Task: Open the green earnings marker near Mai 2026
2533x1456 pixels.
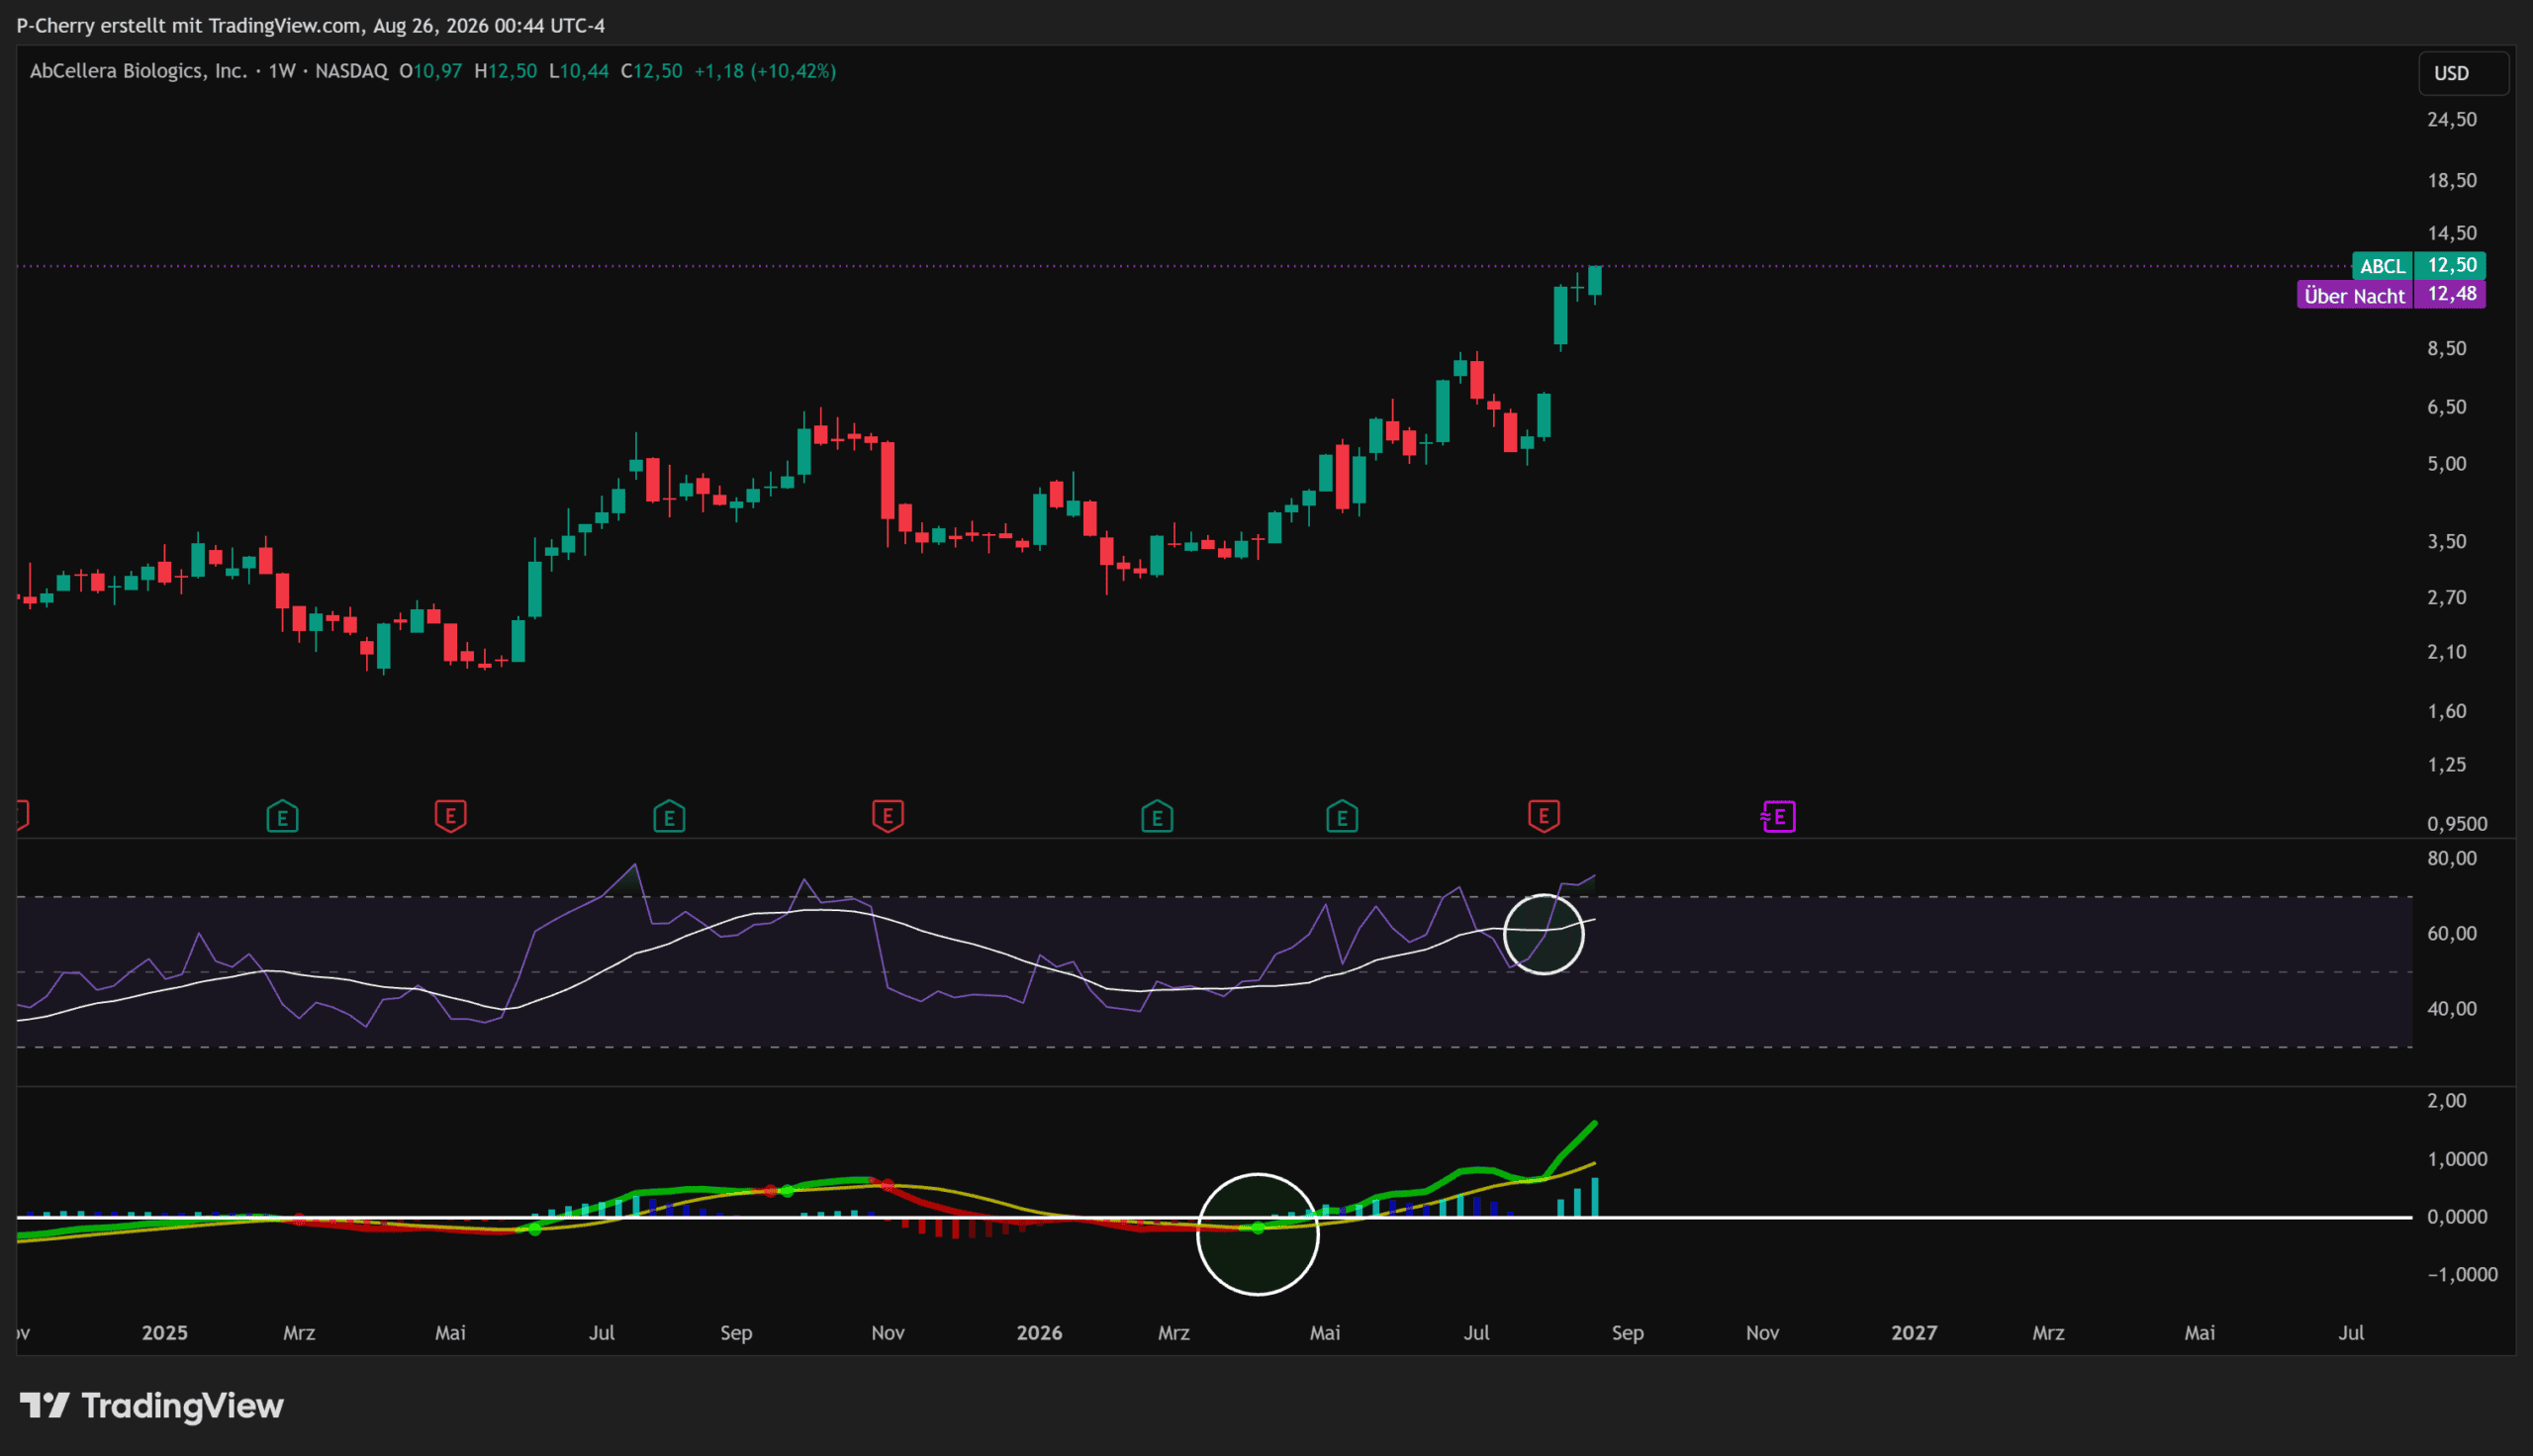Action: [1342, 817]
